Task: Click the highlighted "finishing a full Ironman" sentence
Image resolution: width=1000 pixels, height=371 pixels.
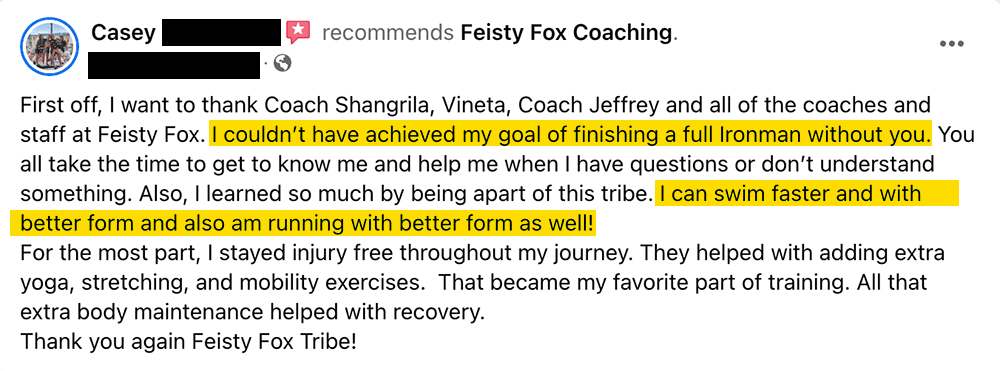Action: coord(571,134)
